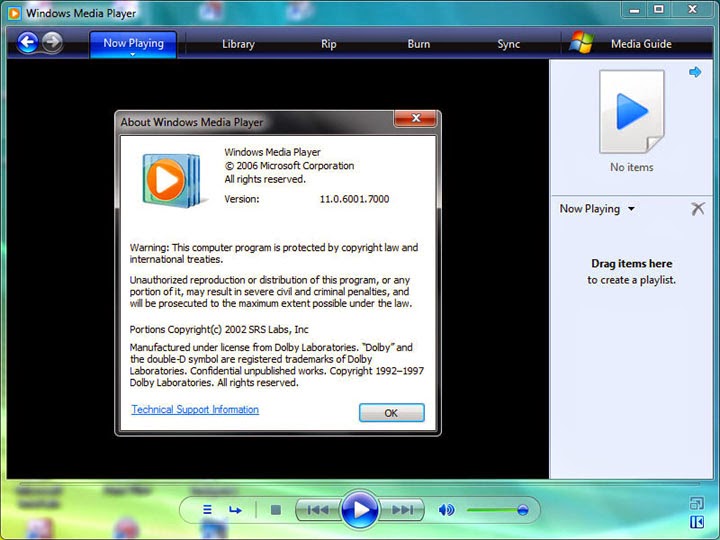
Task: Maximize the Windows Media Player window
Action: pos(659,10)
